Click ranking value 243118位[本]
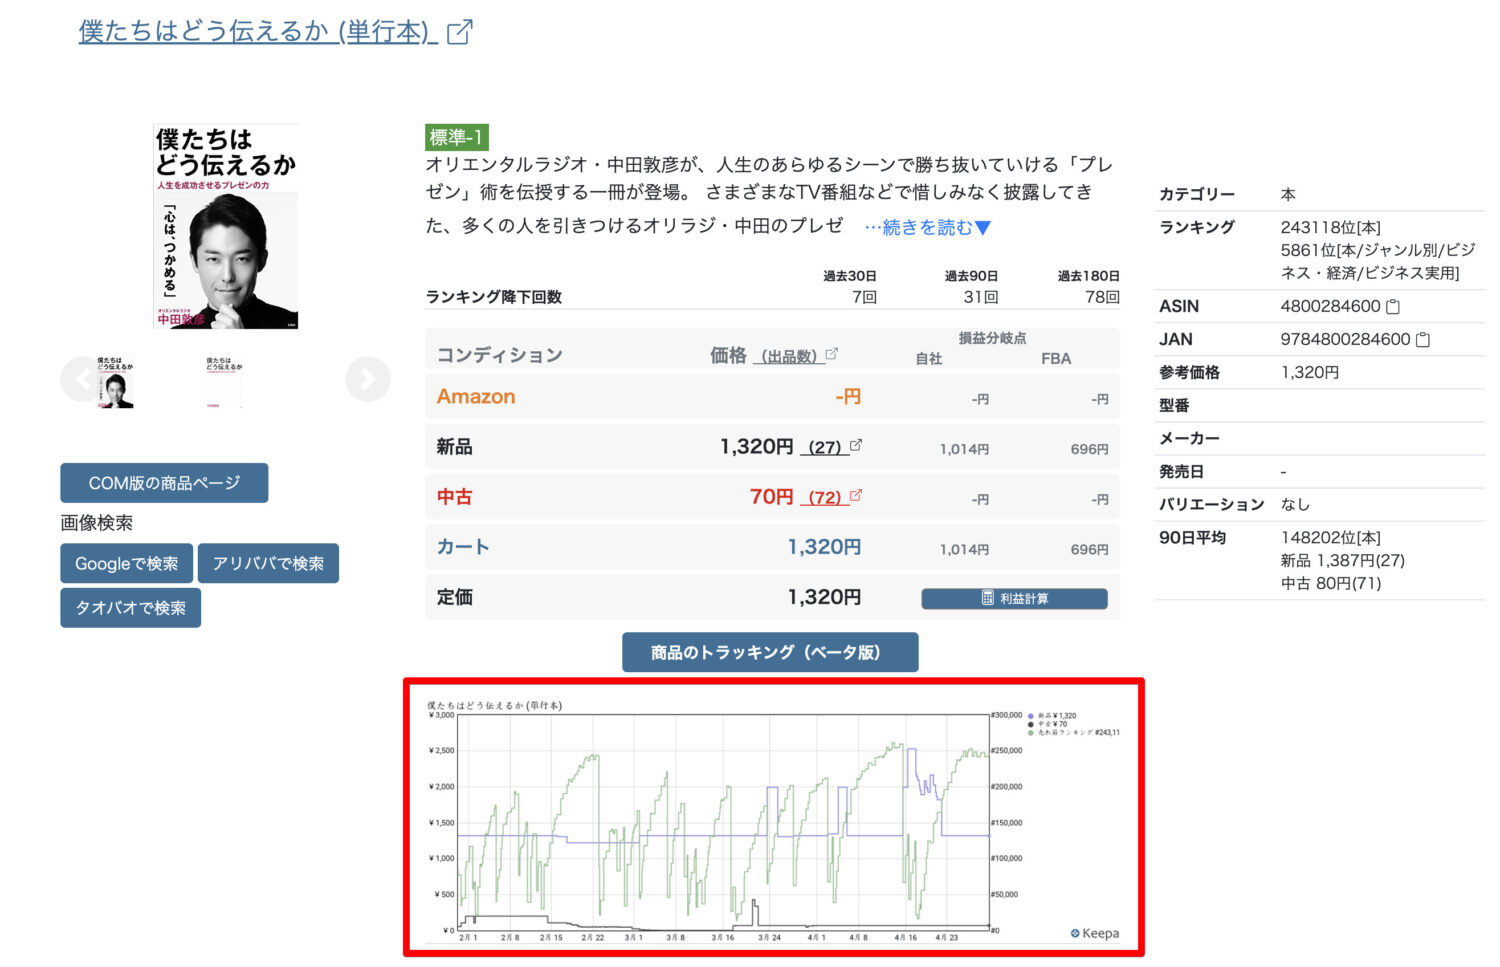Screen dimensions: 1500x967 [x=1331, y=227]
